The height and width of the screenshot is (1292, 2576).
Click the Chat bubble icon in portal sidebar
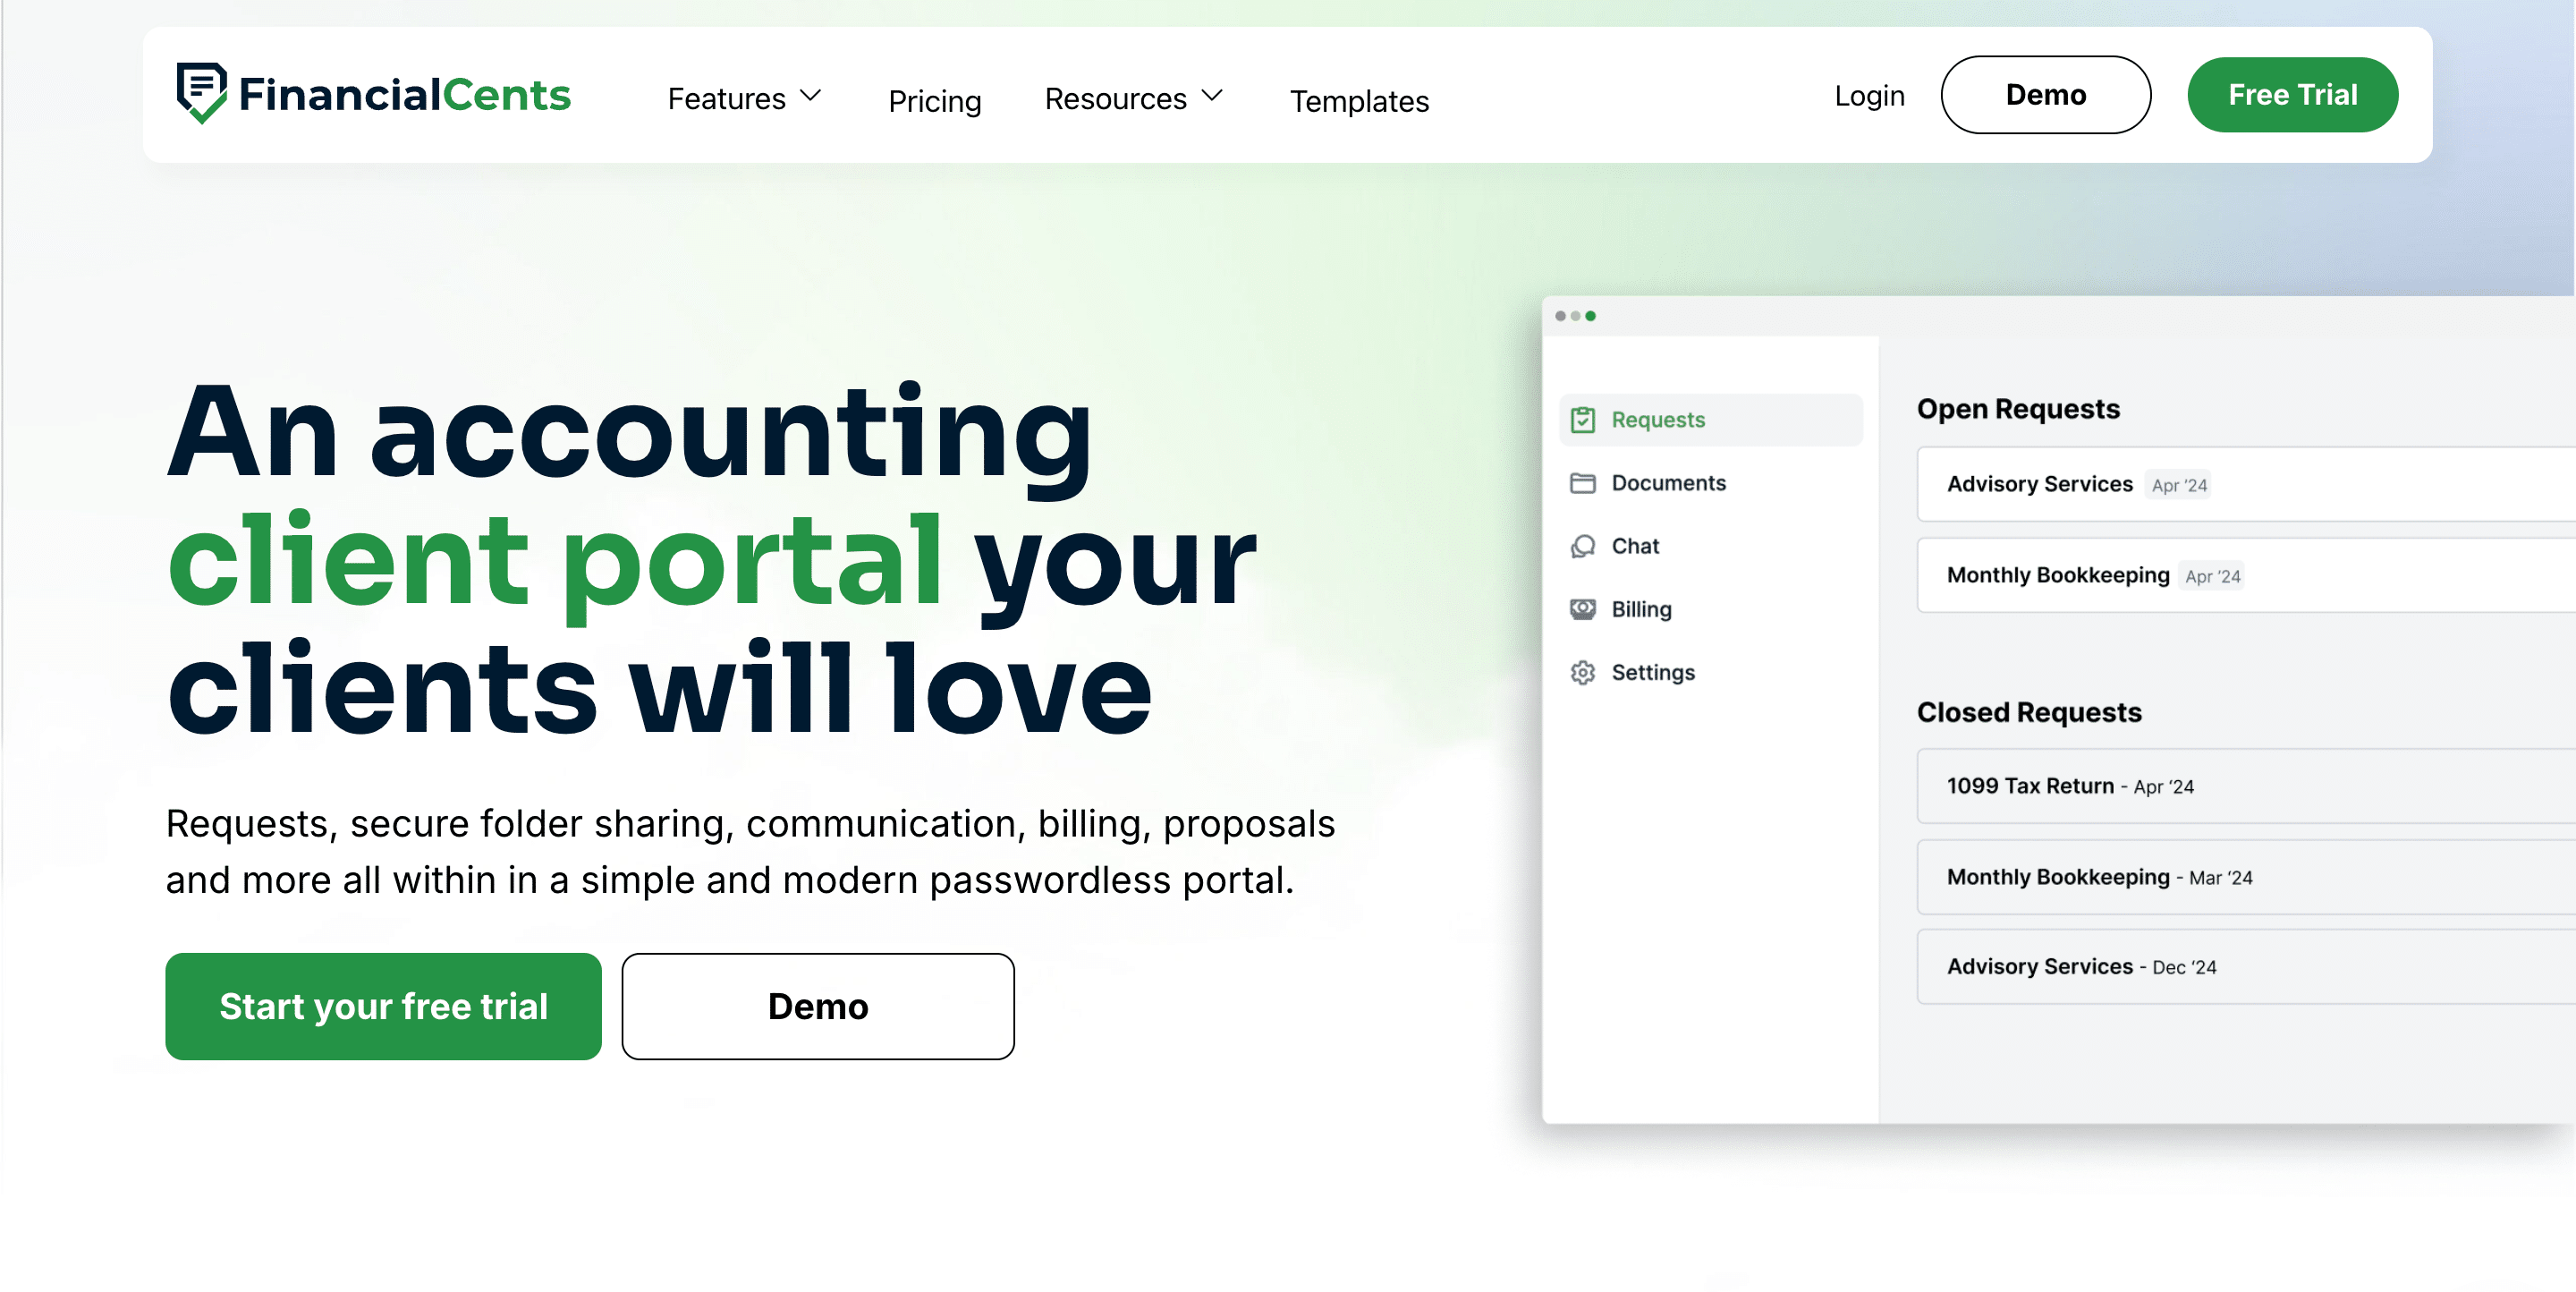(1582, 546)
